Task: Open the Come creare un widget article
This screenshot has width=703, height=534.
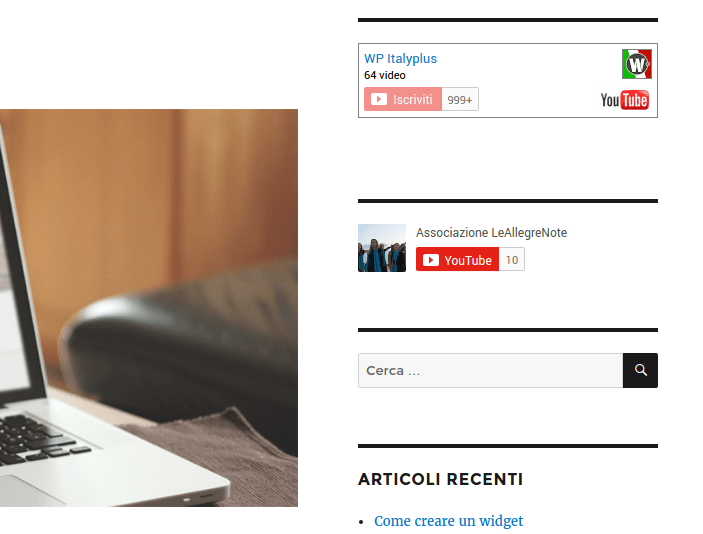Action: click(448, 521)
